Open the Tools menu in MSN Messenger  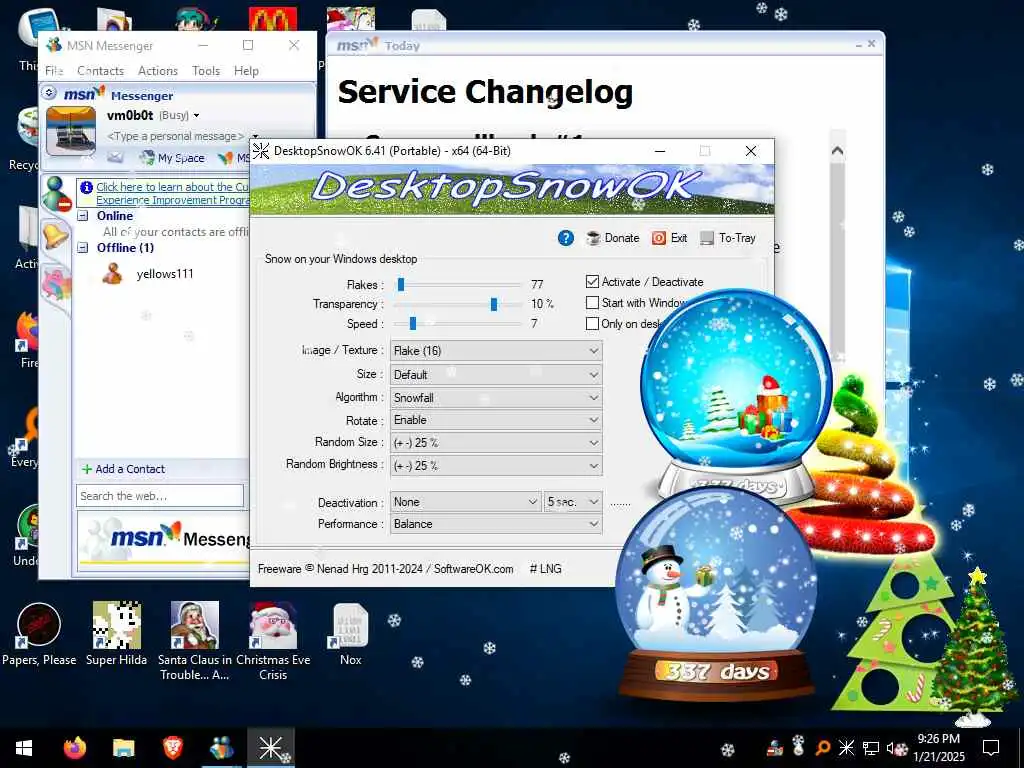(206, 71)
